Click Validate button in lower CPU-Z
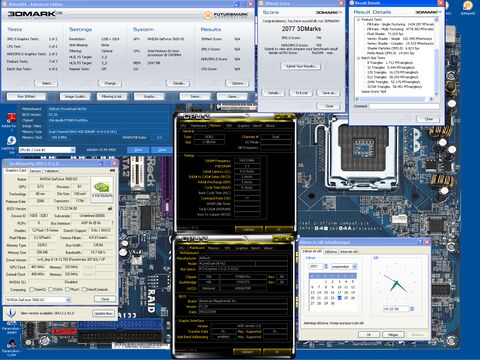The width and height of the screenshot is (480, 360). click(x=247, y=352)
